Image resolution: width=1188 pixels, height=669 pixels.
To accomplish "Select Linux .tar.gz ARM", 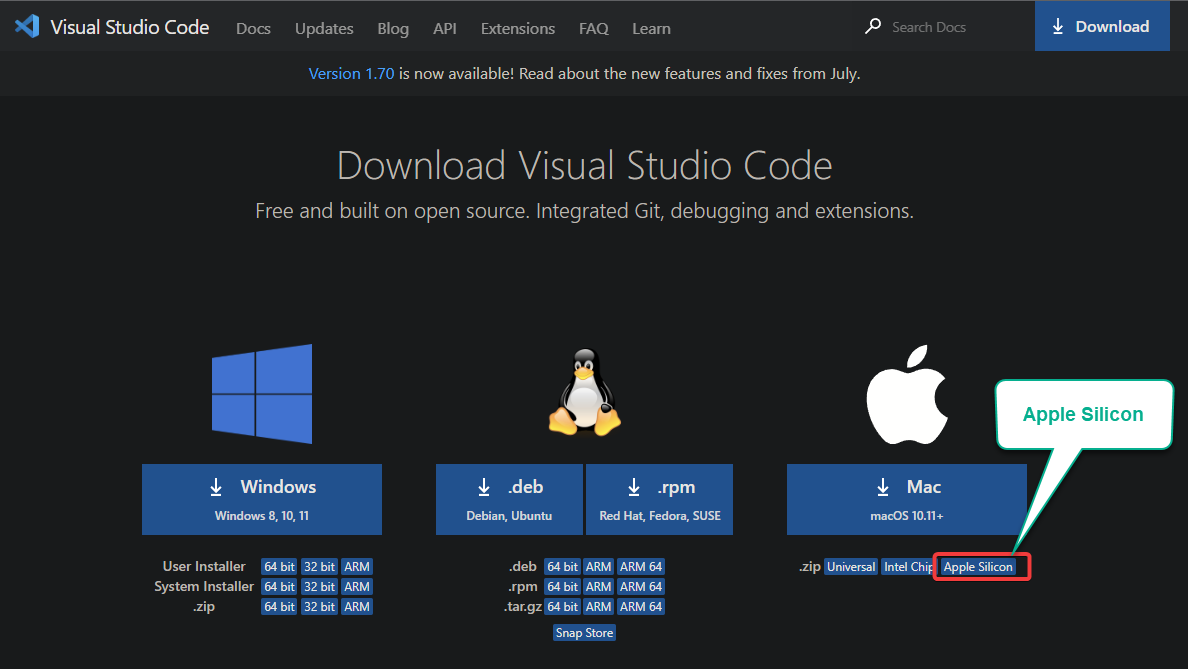I will (599, 607).
